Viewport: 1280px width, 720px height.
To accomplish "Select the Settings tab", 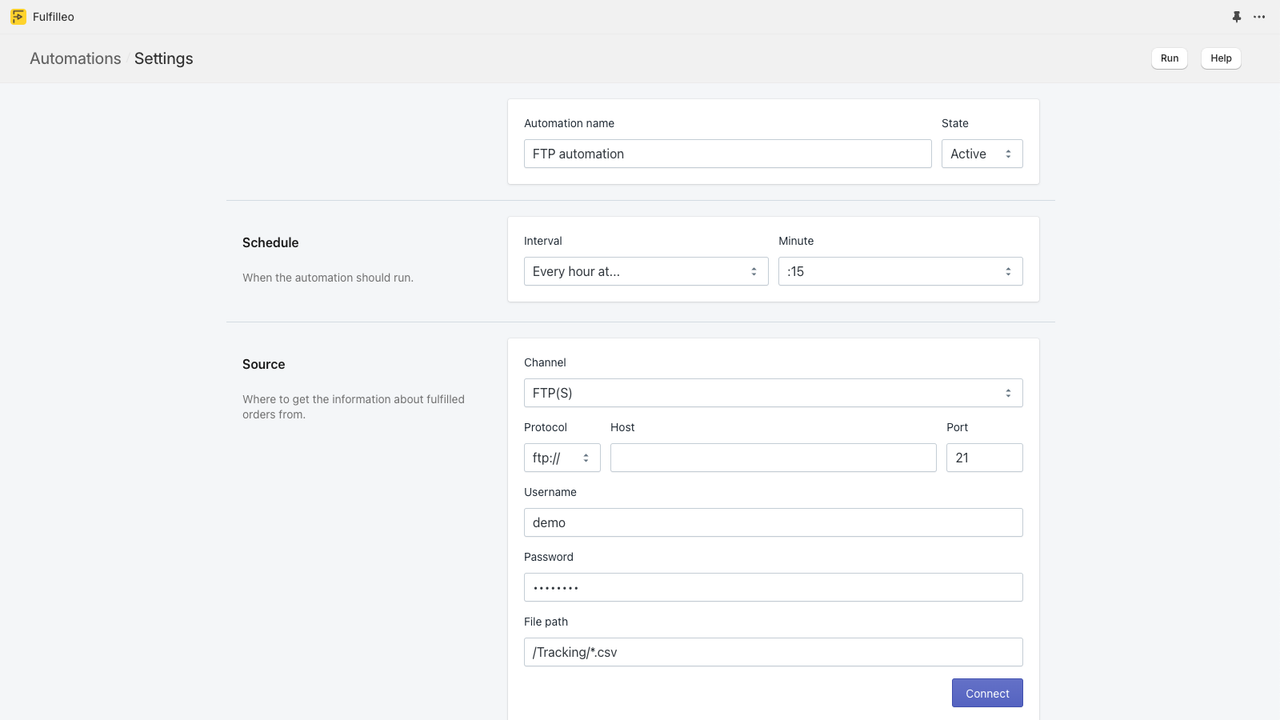I will (163, 58).
